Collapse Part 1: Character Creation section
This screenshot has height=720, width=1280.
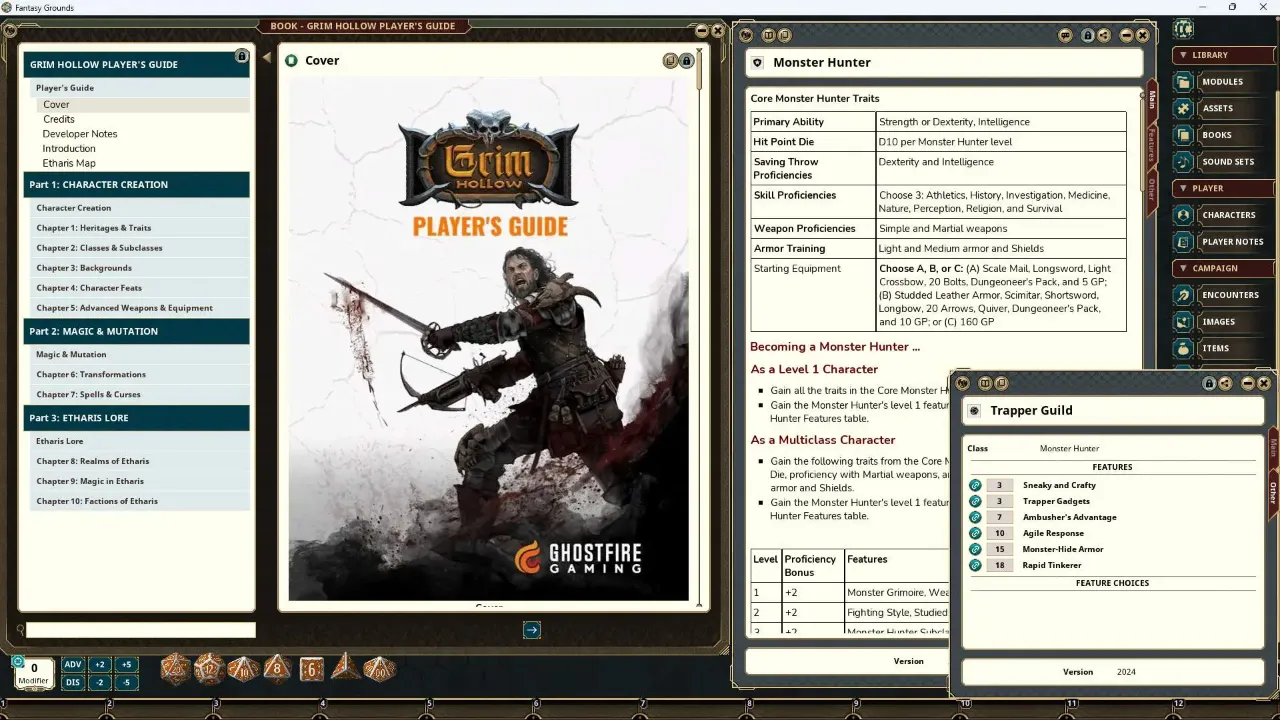pyautogui.click(x=137, y=184)
